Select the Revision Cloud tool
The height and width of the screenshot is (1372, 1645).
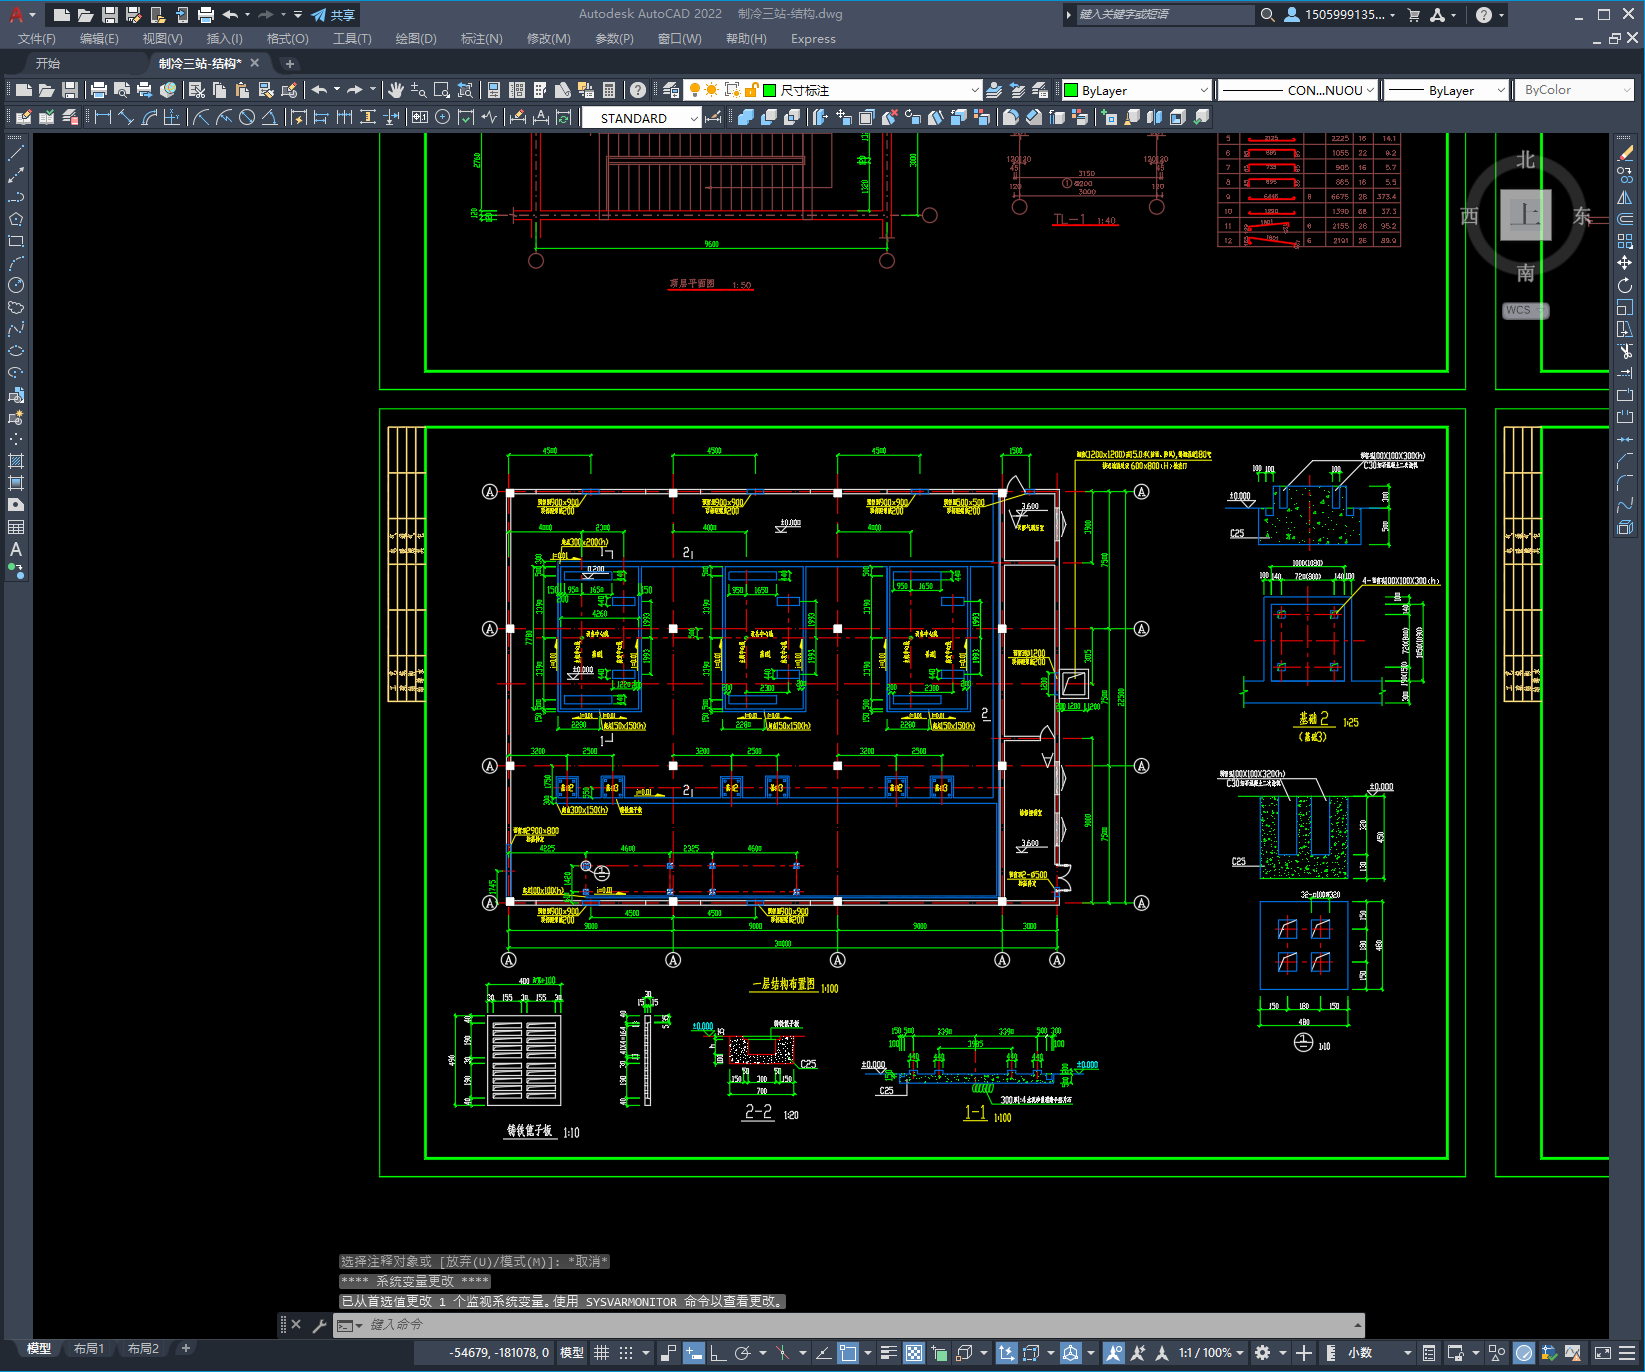[x=16, y=307]
